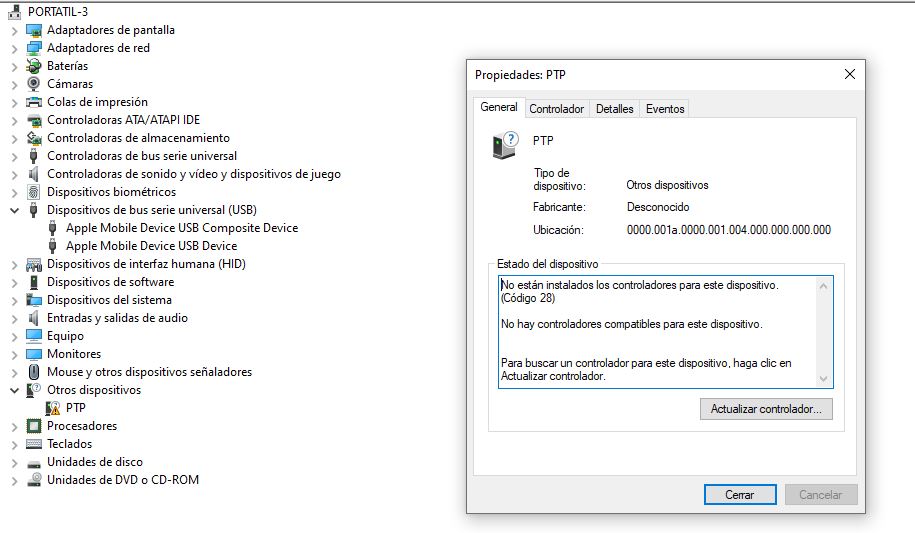Click the PTP warning device icon

(x=53, y=408)
